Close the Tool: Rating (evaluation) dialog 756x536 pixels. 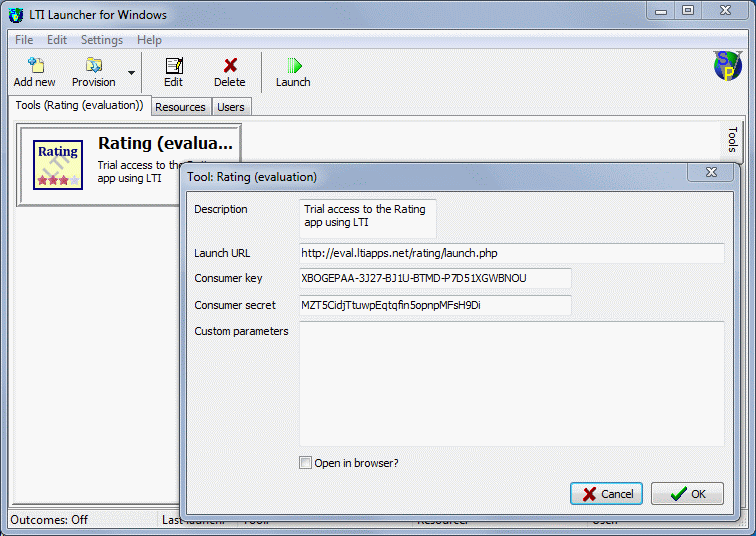coord(711,172)
